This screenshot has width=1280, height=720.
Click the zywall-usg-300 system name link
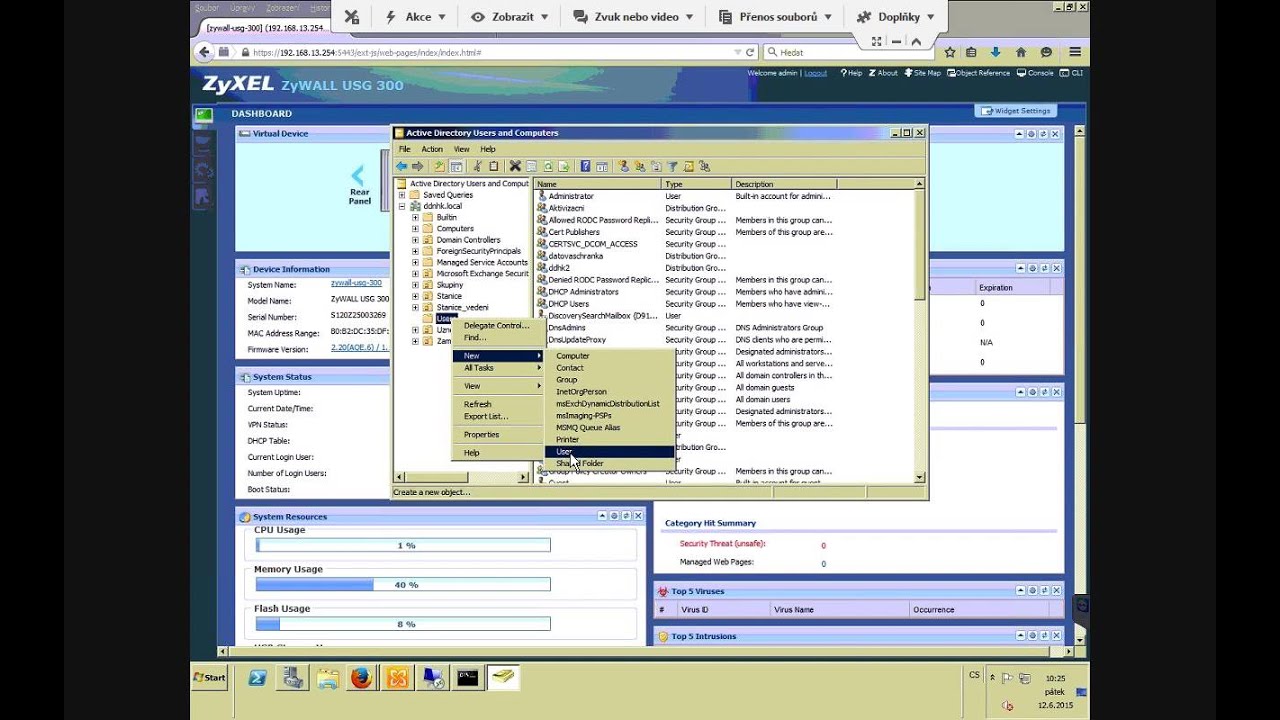click(356, 283)
